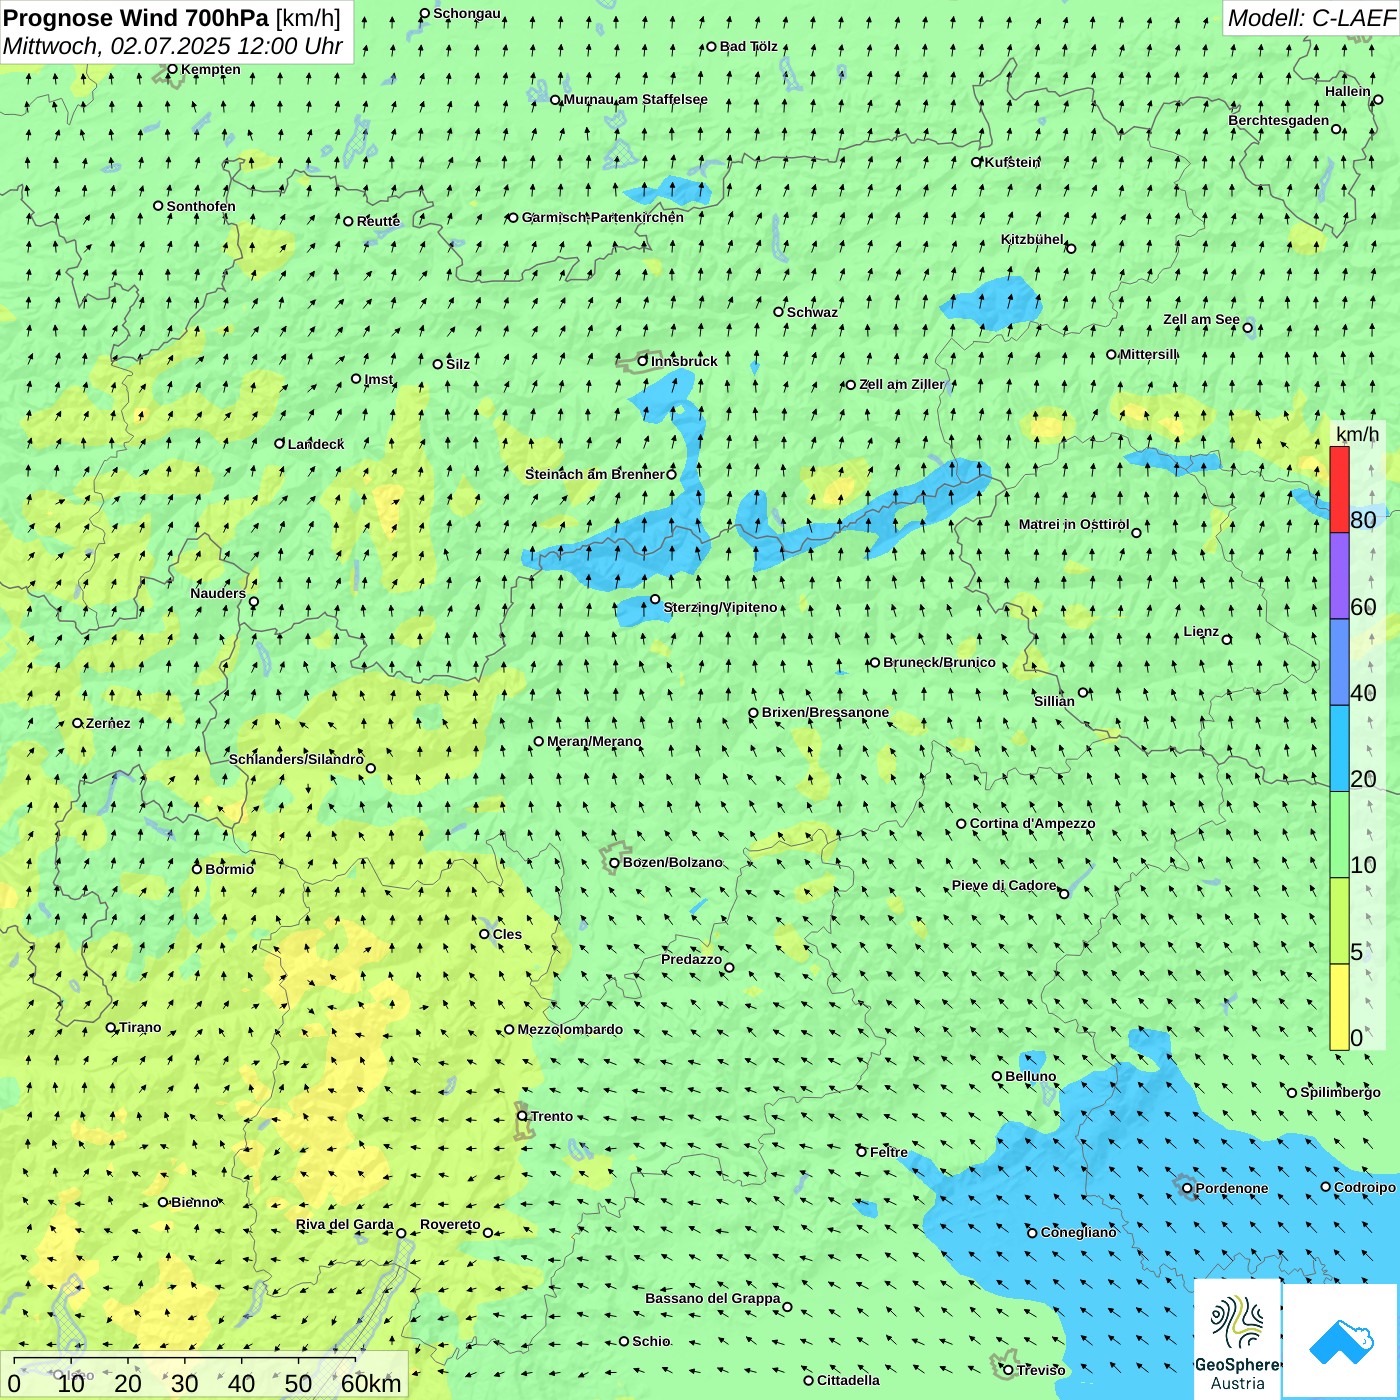The image size is (1400, 1400).
Task: Click the 'Steinach am Brenner' label
Action: click(x=594, y=474)
